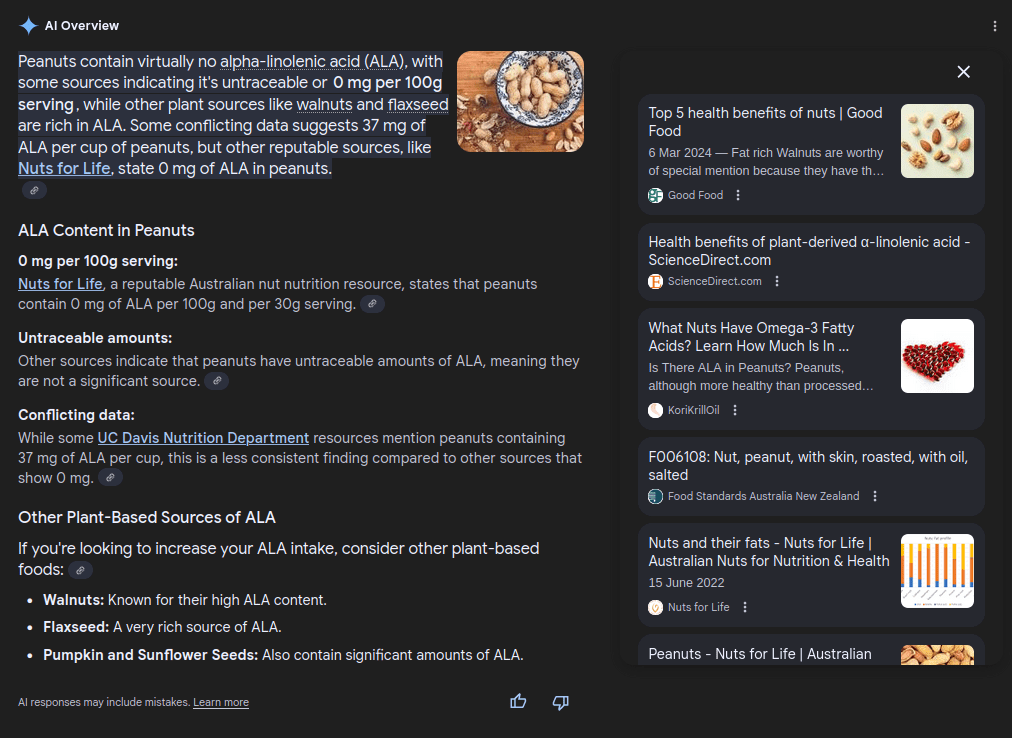Close the sources side panel

pyautogui.click(x=963, y=72)
